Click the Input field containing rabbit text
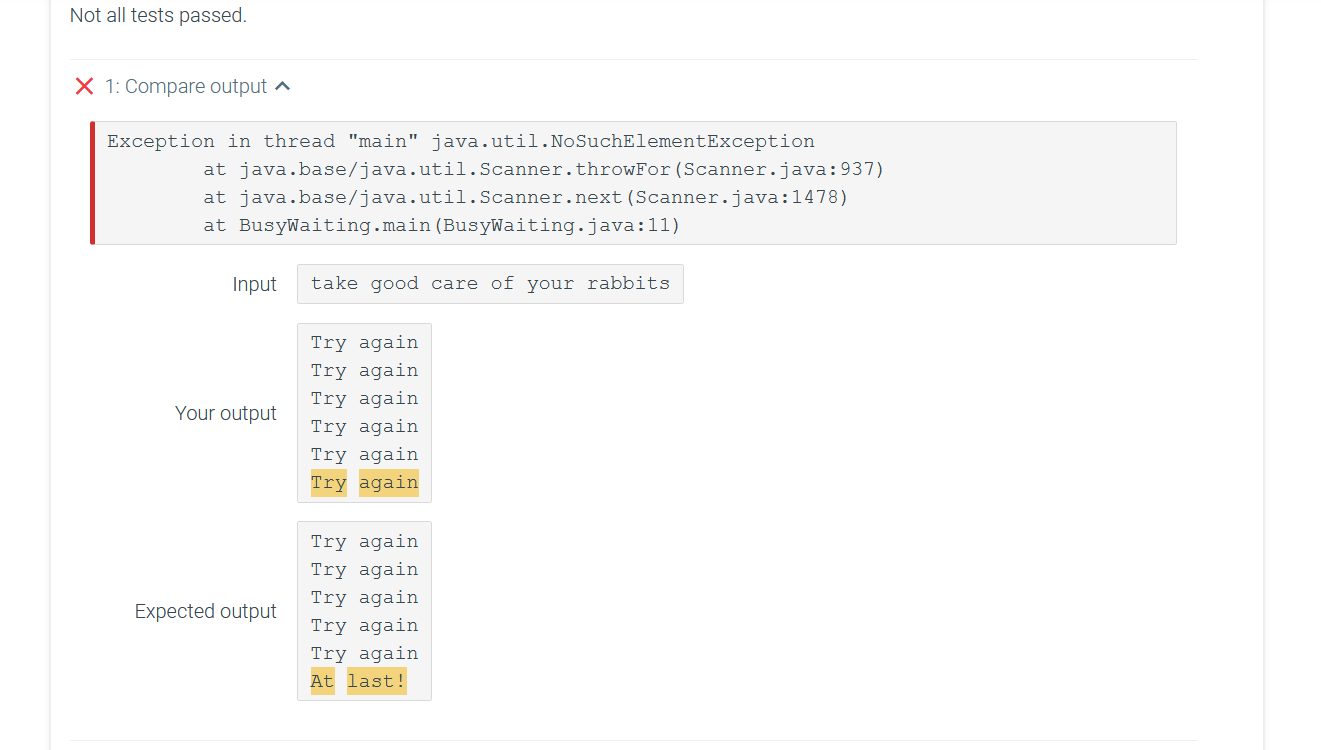This screenshot has height=750, width=1321. click(490, 283)
